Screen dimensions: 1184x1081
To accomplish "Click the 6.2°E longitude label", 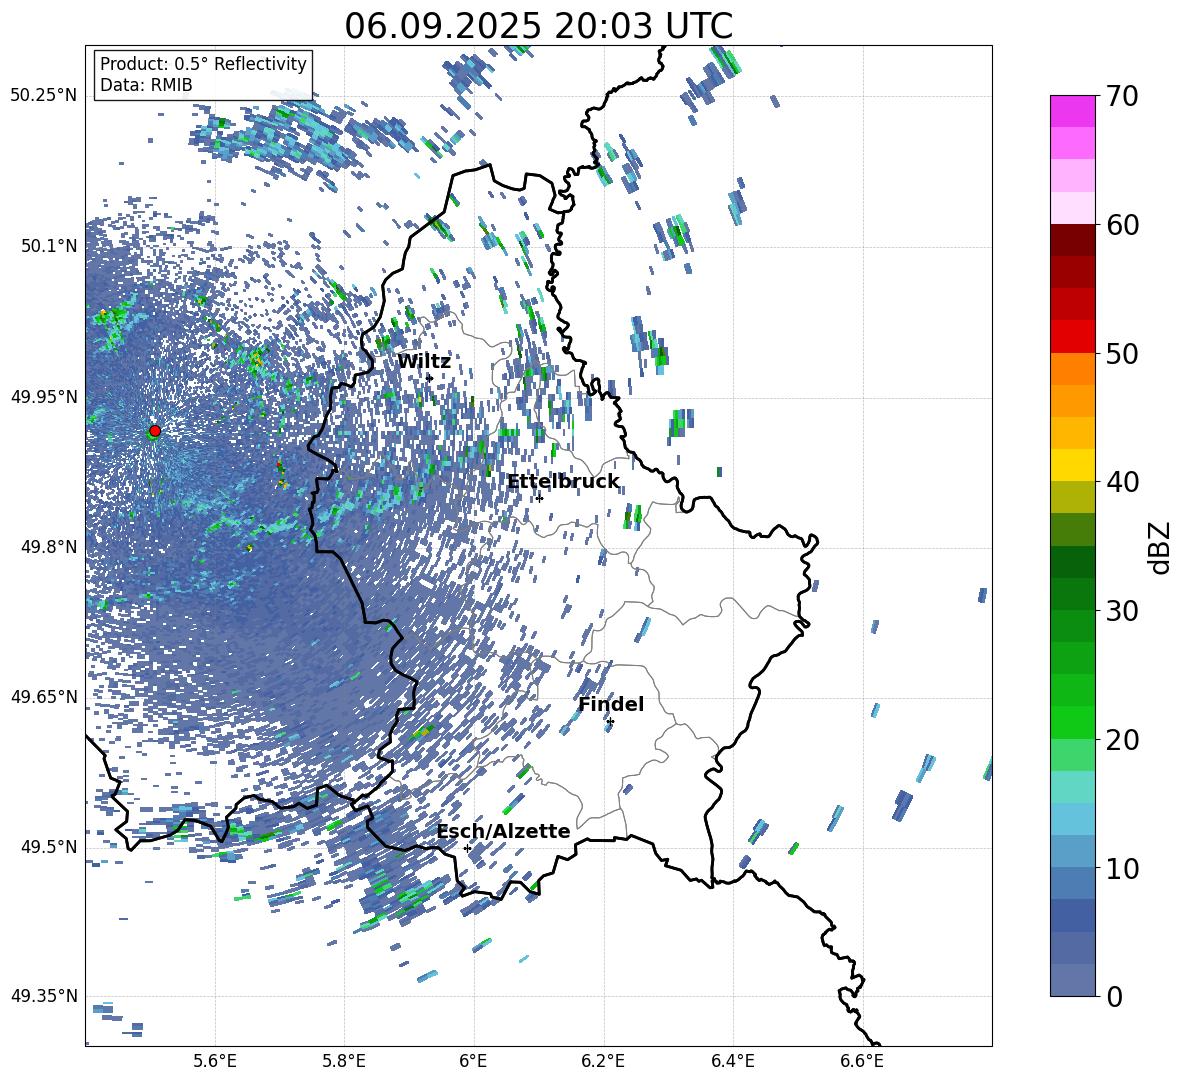I will (x=603, y=1061).
